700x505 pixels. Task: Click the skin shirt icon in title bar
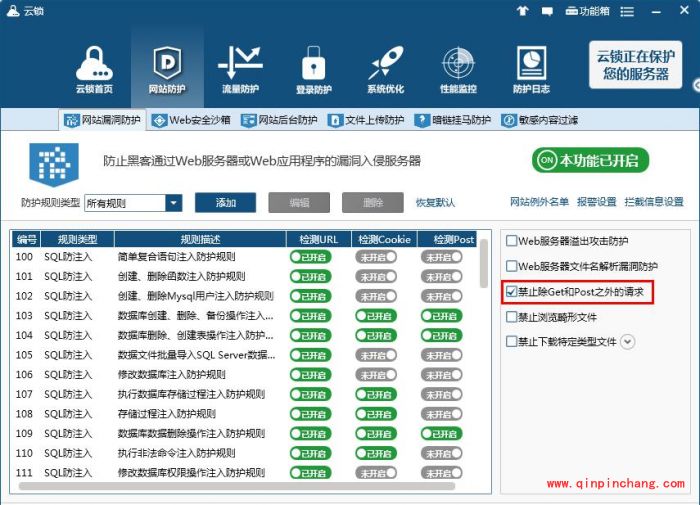click(x=522, y=11)
